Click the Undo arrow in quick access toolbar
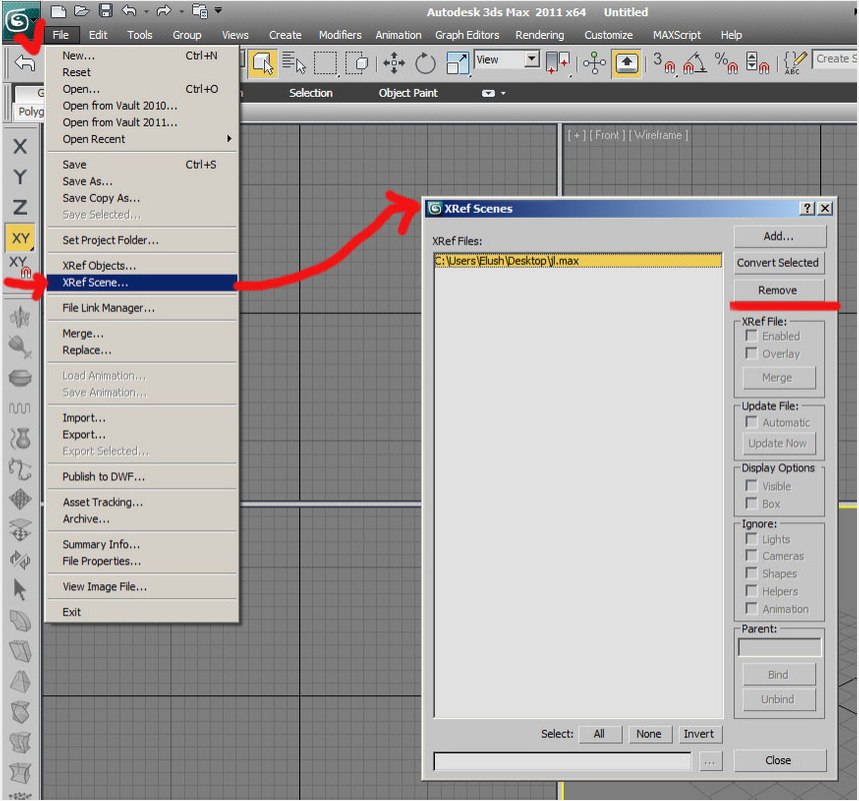 click(129, 11)
